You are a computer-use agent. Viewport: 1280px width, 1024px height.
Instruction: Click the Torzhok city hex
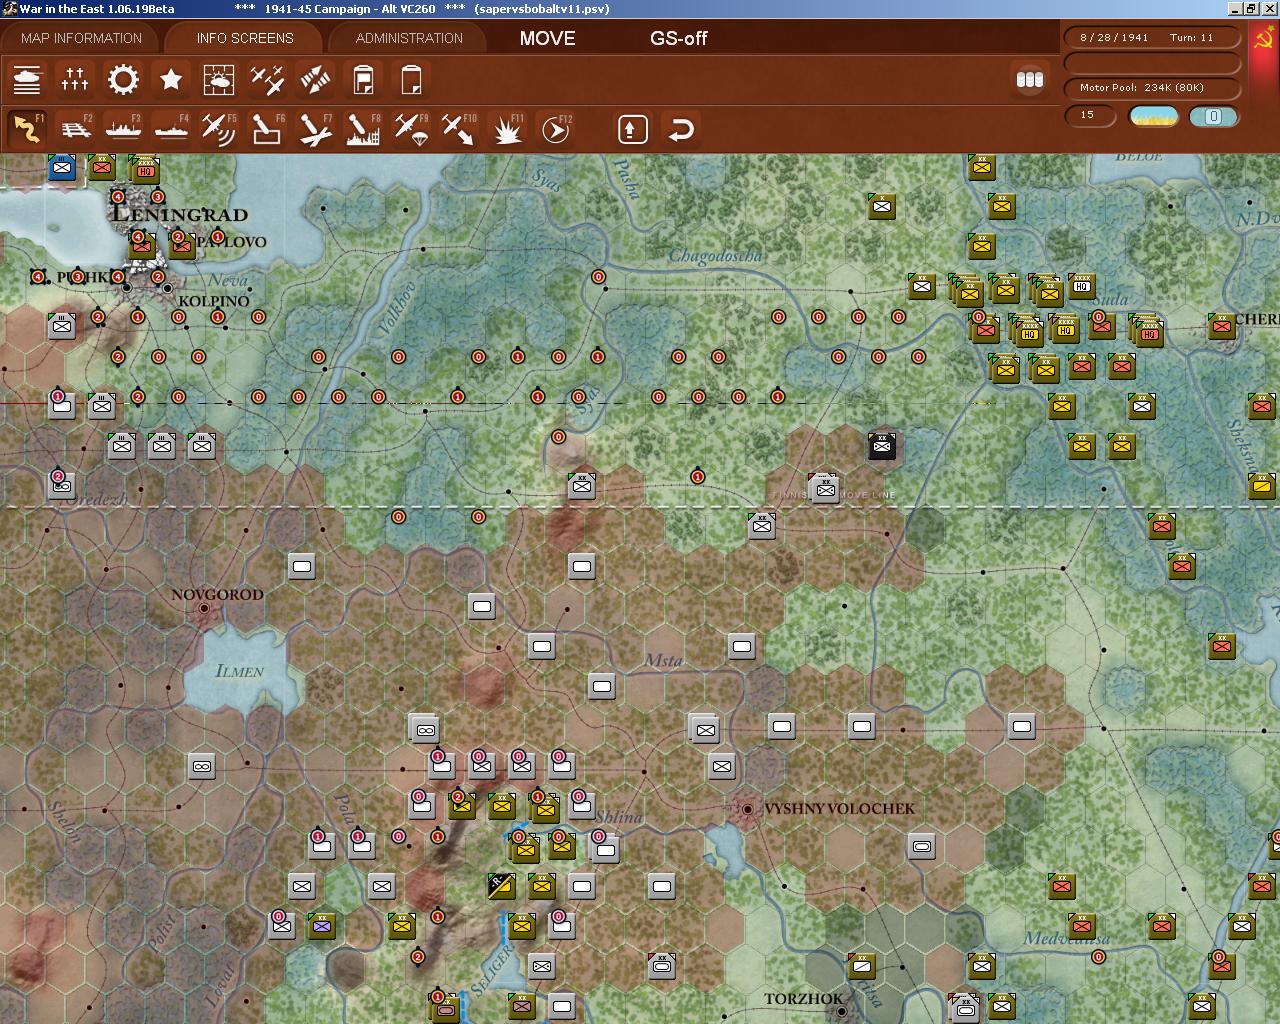(x=841, y=1010)
